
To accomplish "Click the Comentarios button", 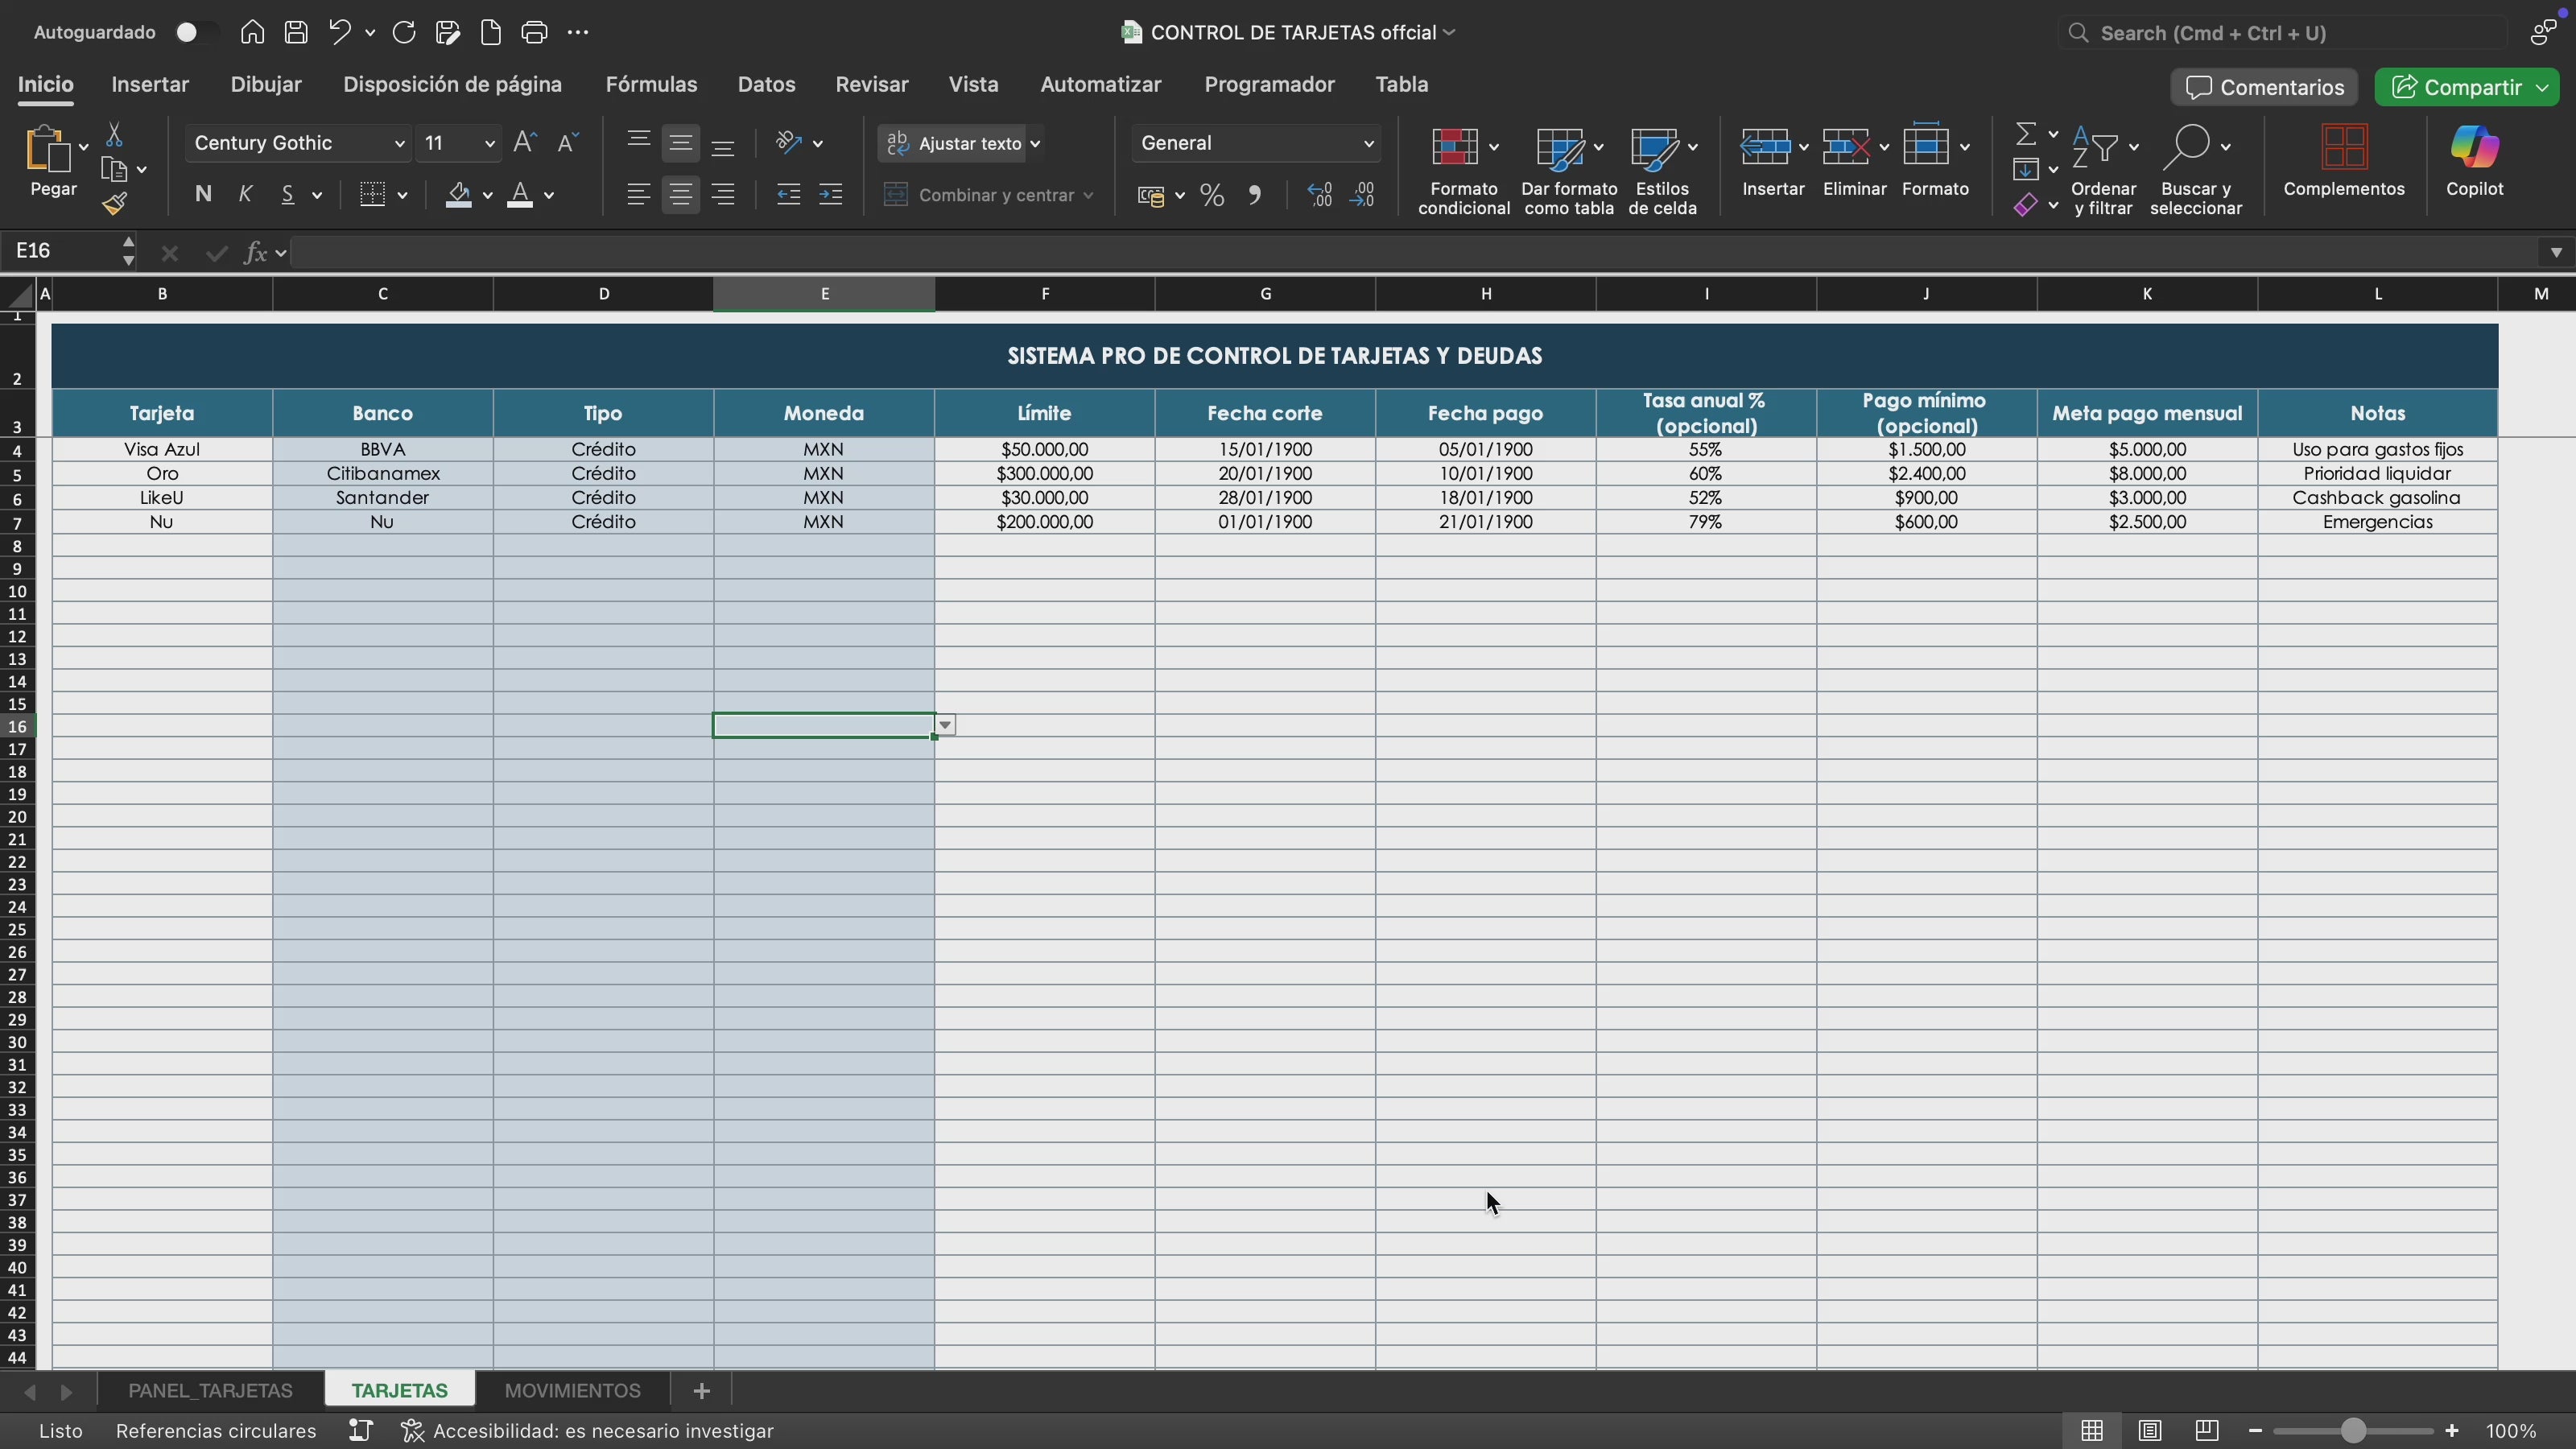I will tap(2264, 87).
